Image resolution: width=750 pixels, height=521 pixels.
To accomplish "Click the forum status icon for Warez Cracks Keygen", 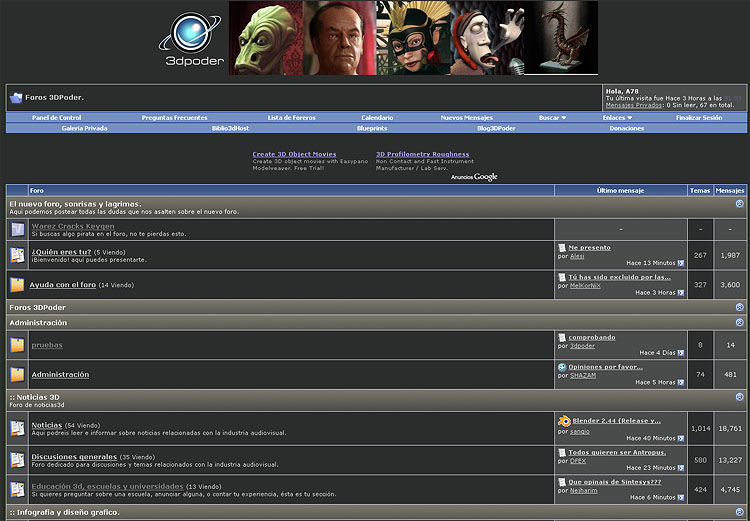I will coord(18,230).
